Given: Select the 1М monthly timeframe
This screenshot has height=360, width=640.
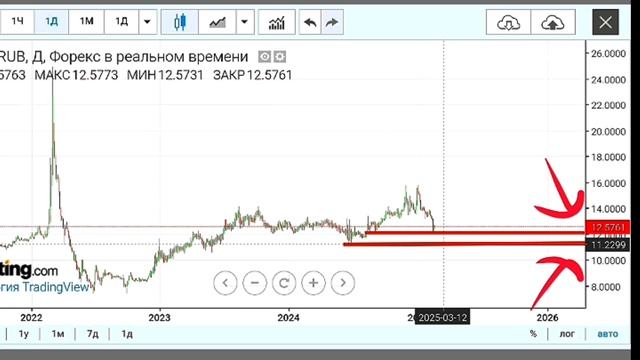Looking at the screenshot, I should pyautogui.click(x=87, y=22).
